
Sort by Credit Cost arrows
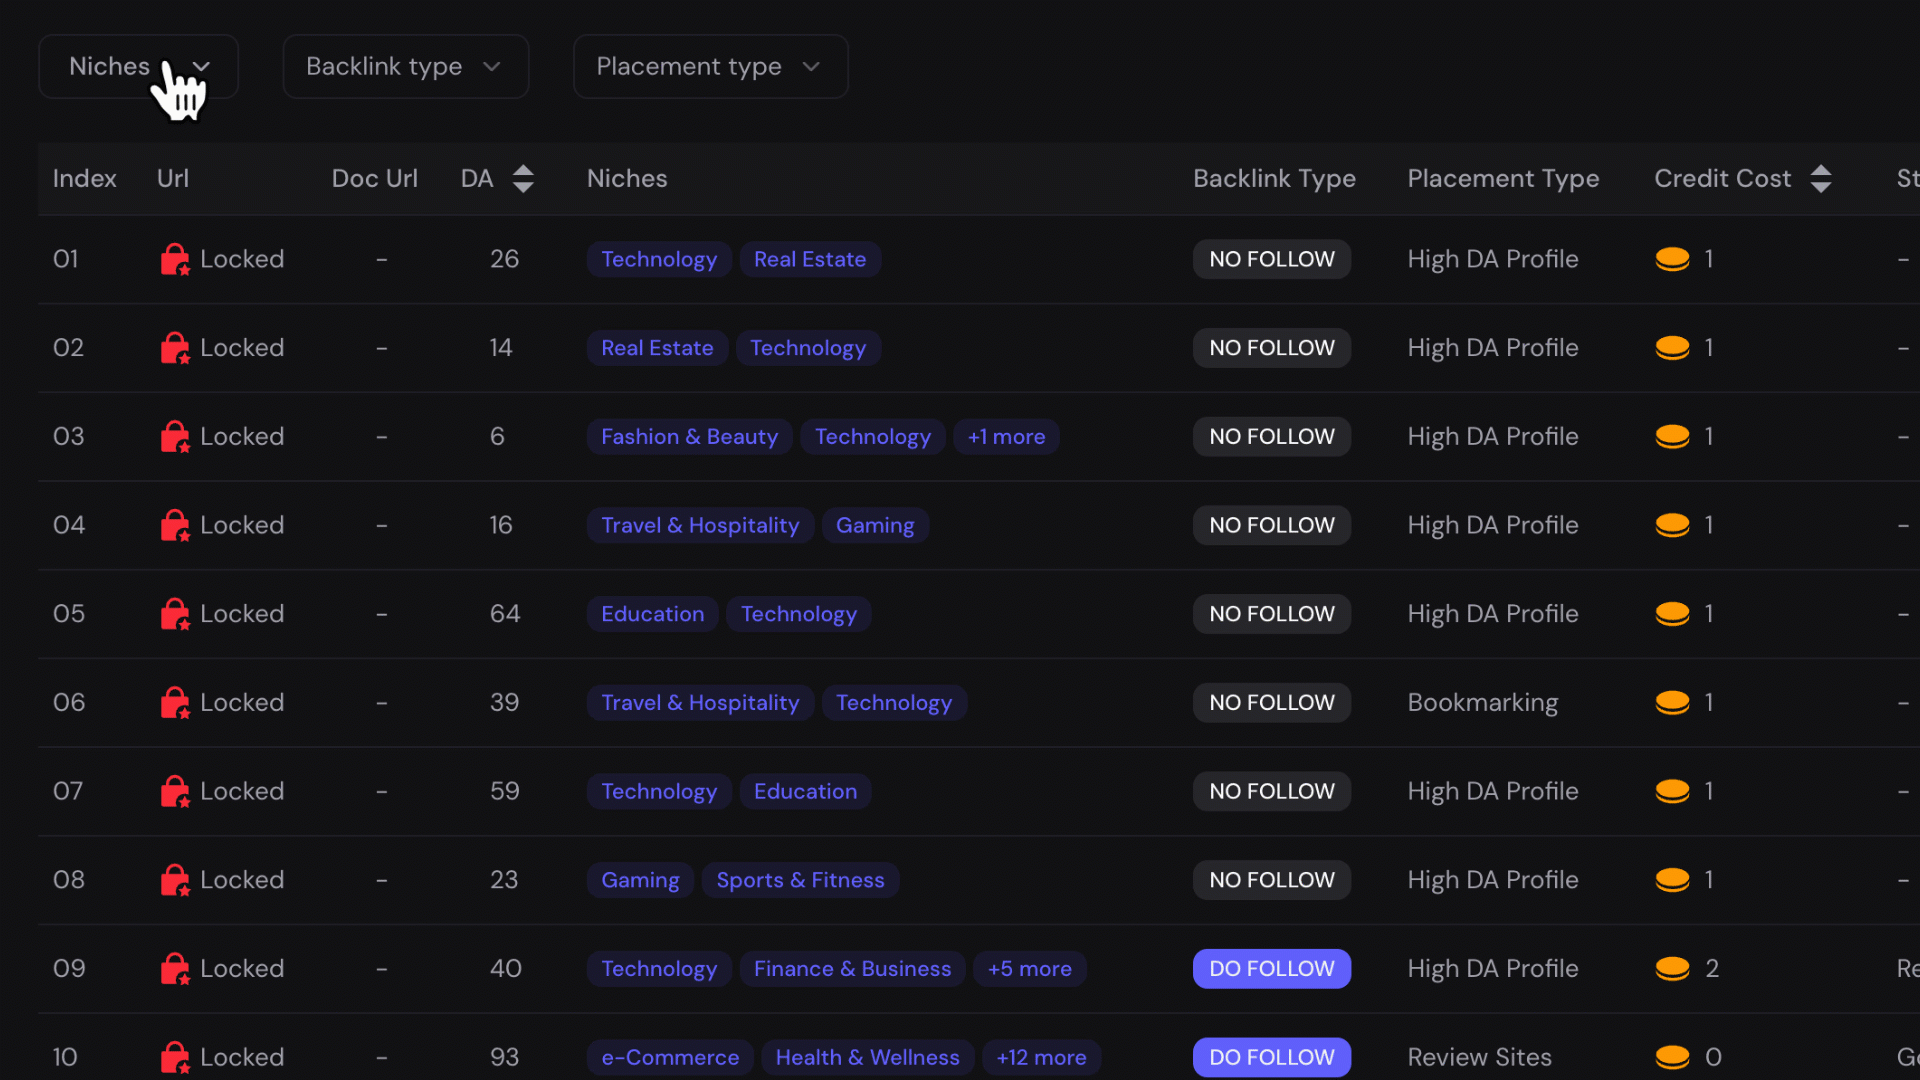pos(1821,179)
